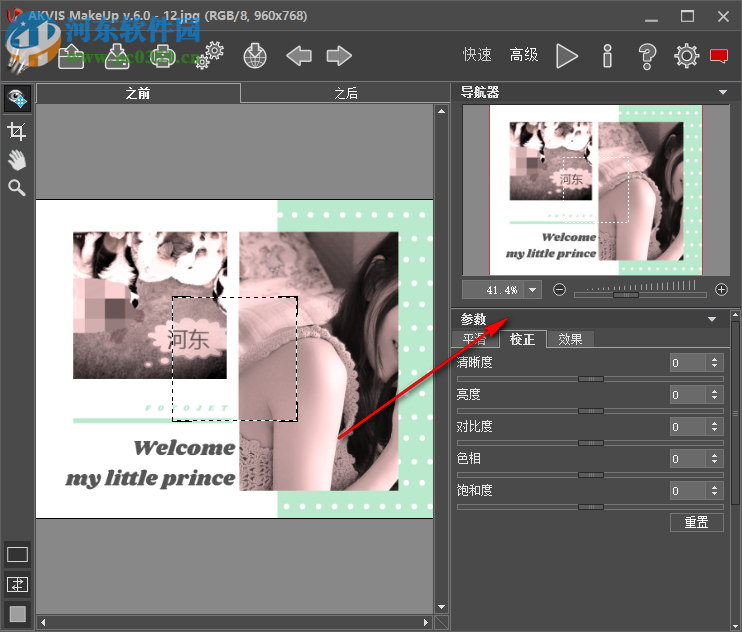Click the canvas scroll down arrow
This screenshot has width=742, height=632.
point(442,607)
